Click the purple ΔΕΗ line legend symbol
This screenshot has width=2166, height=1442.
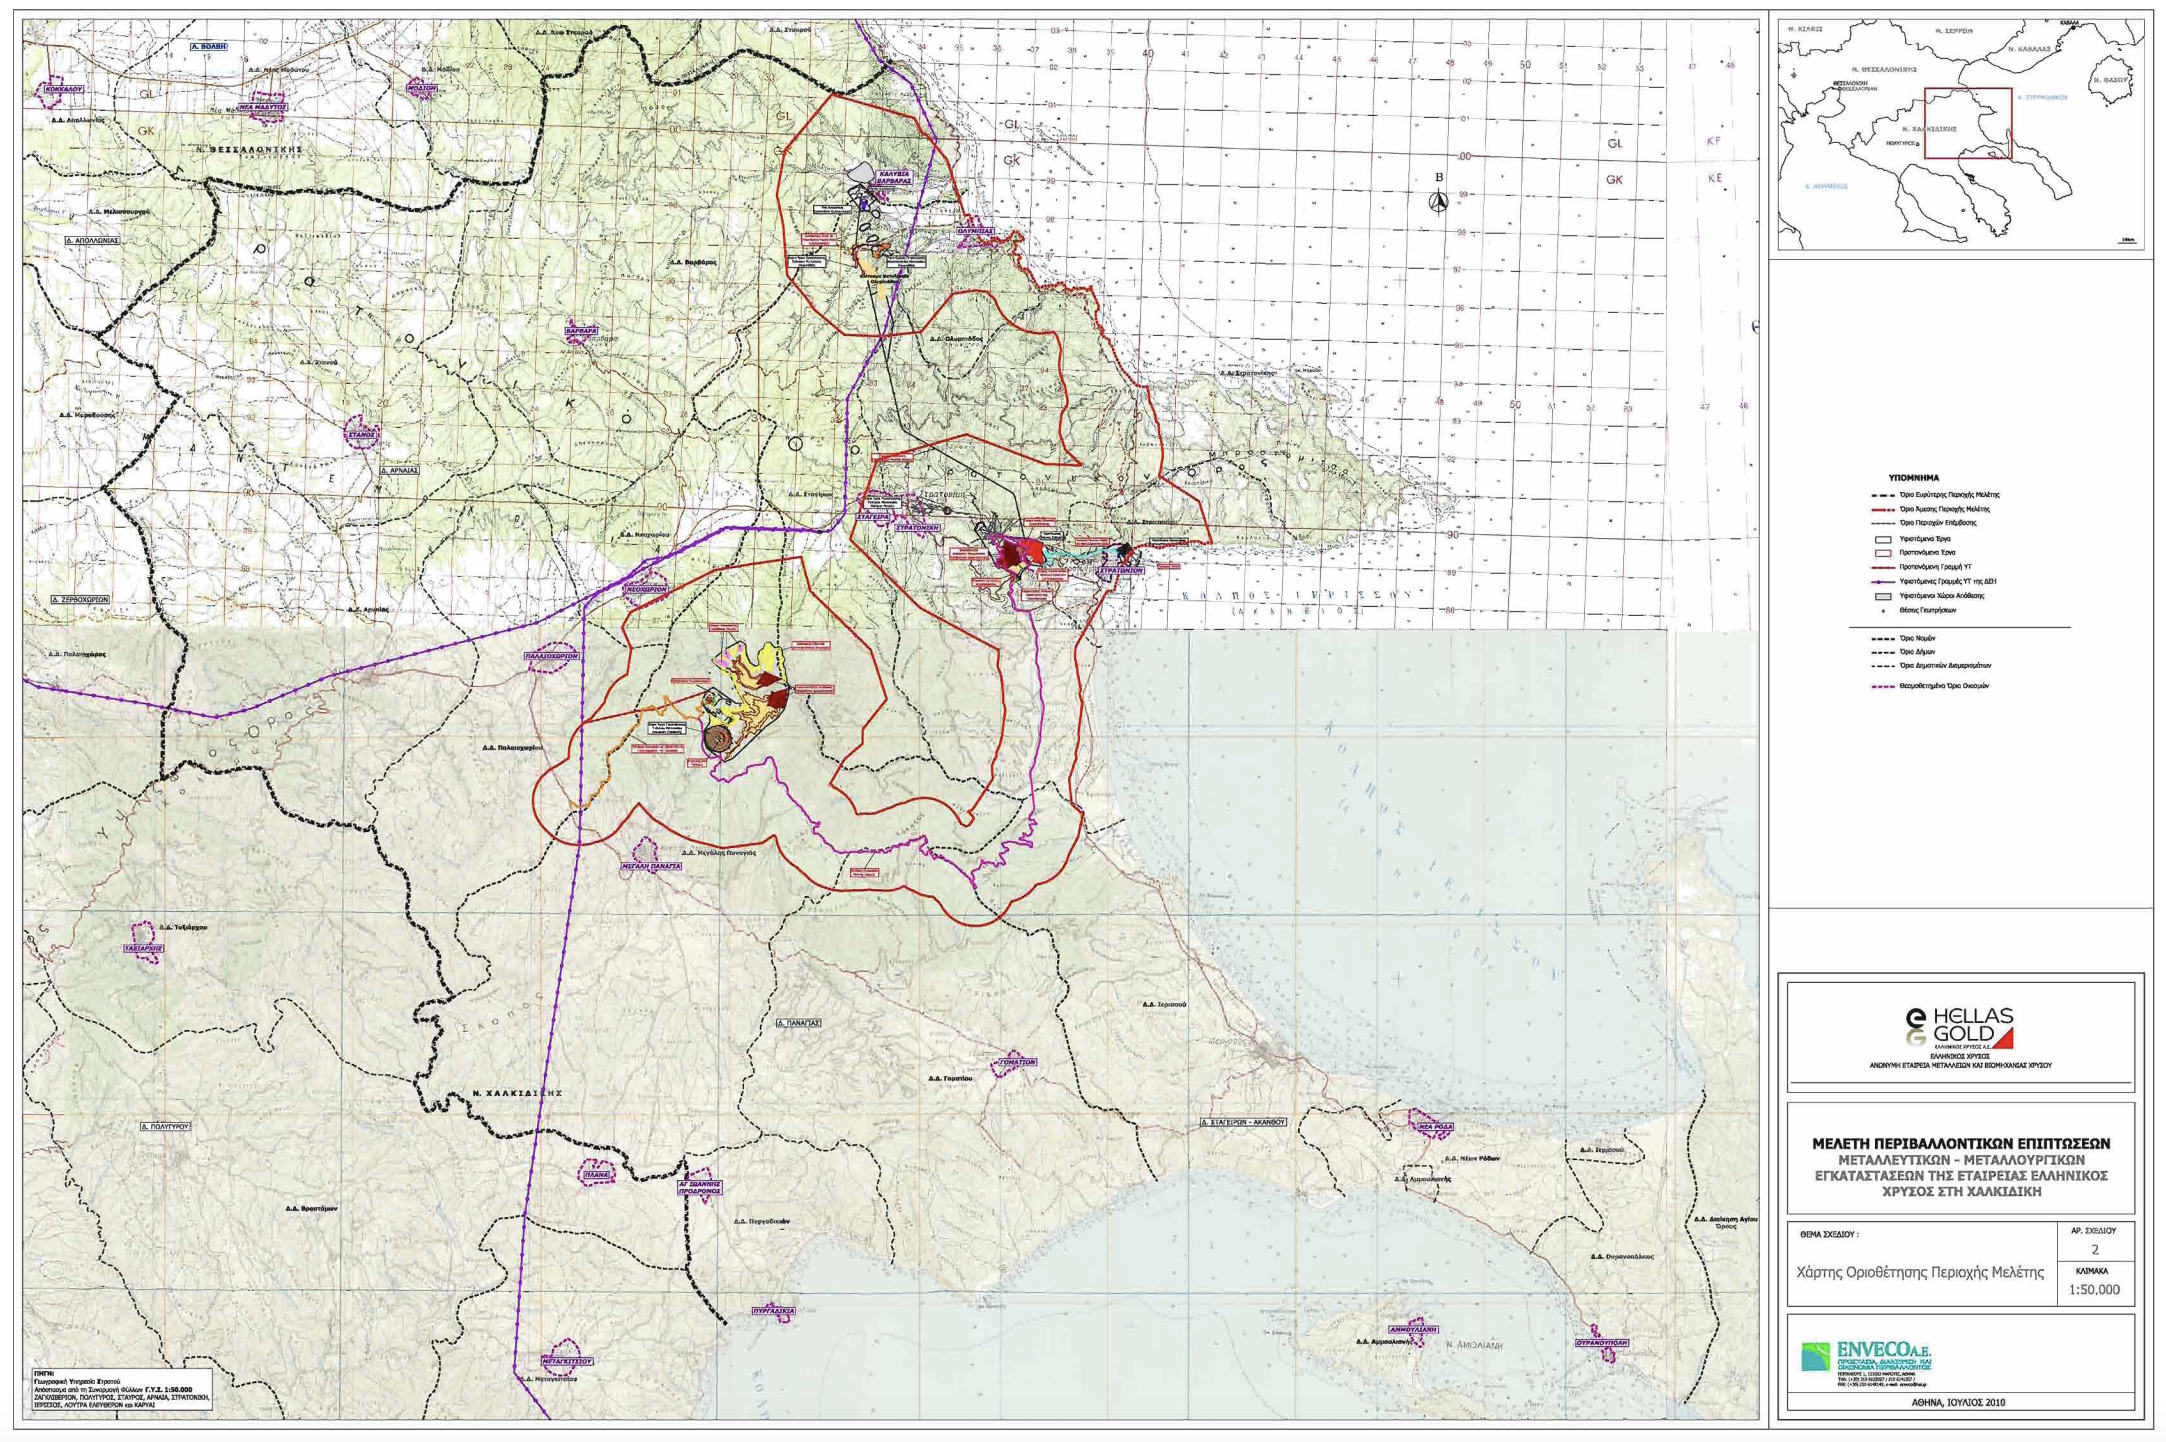click(1882, 582)
